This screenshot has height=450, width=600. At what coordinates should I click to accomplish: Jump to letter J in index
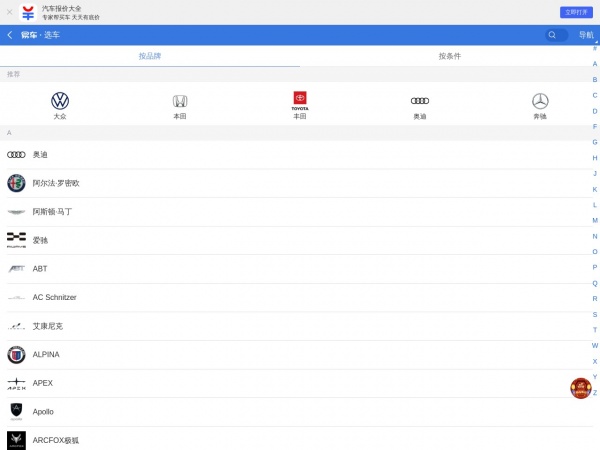[x=595, y=174]
